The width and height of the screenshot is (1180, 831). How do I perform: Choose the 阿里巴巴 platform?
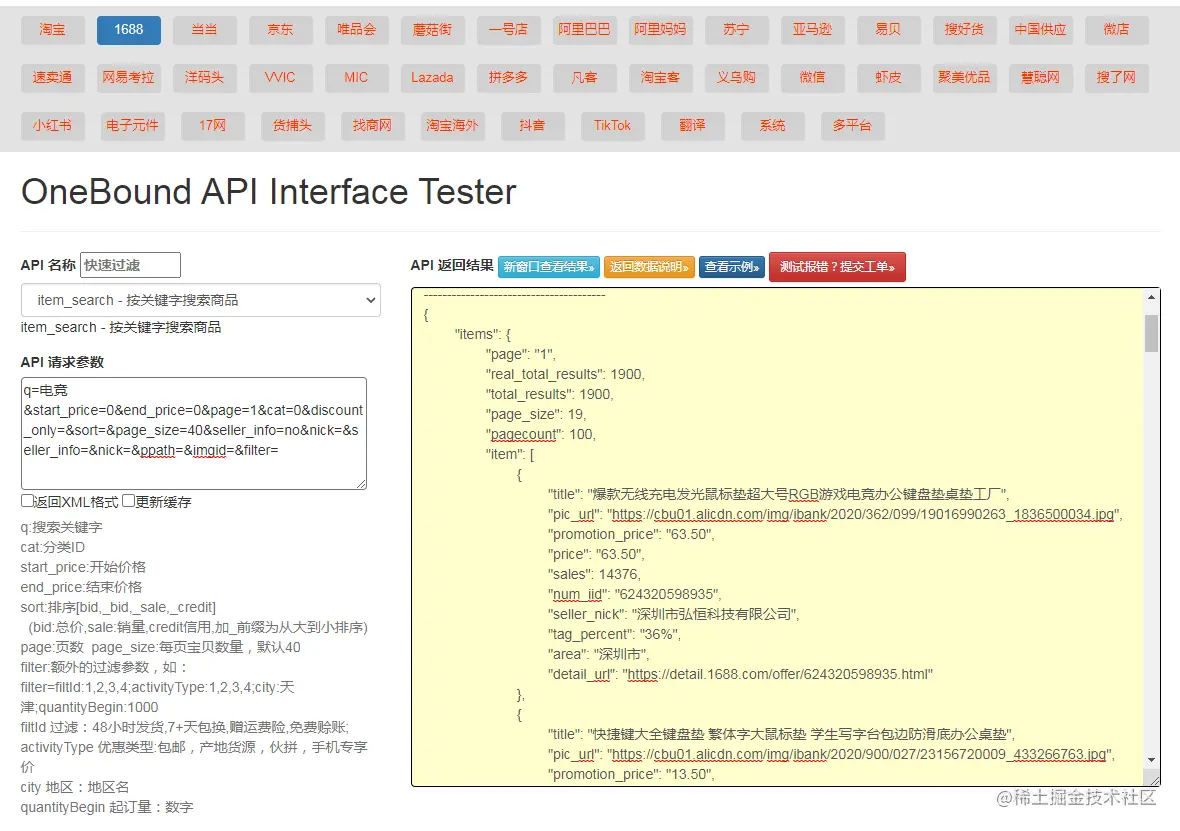pos(584,29)
